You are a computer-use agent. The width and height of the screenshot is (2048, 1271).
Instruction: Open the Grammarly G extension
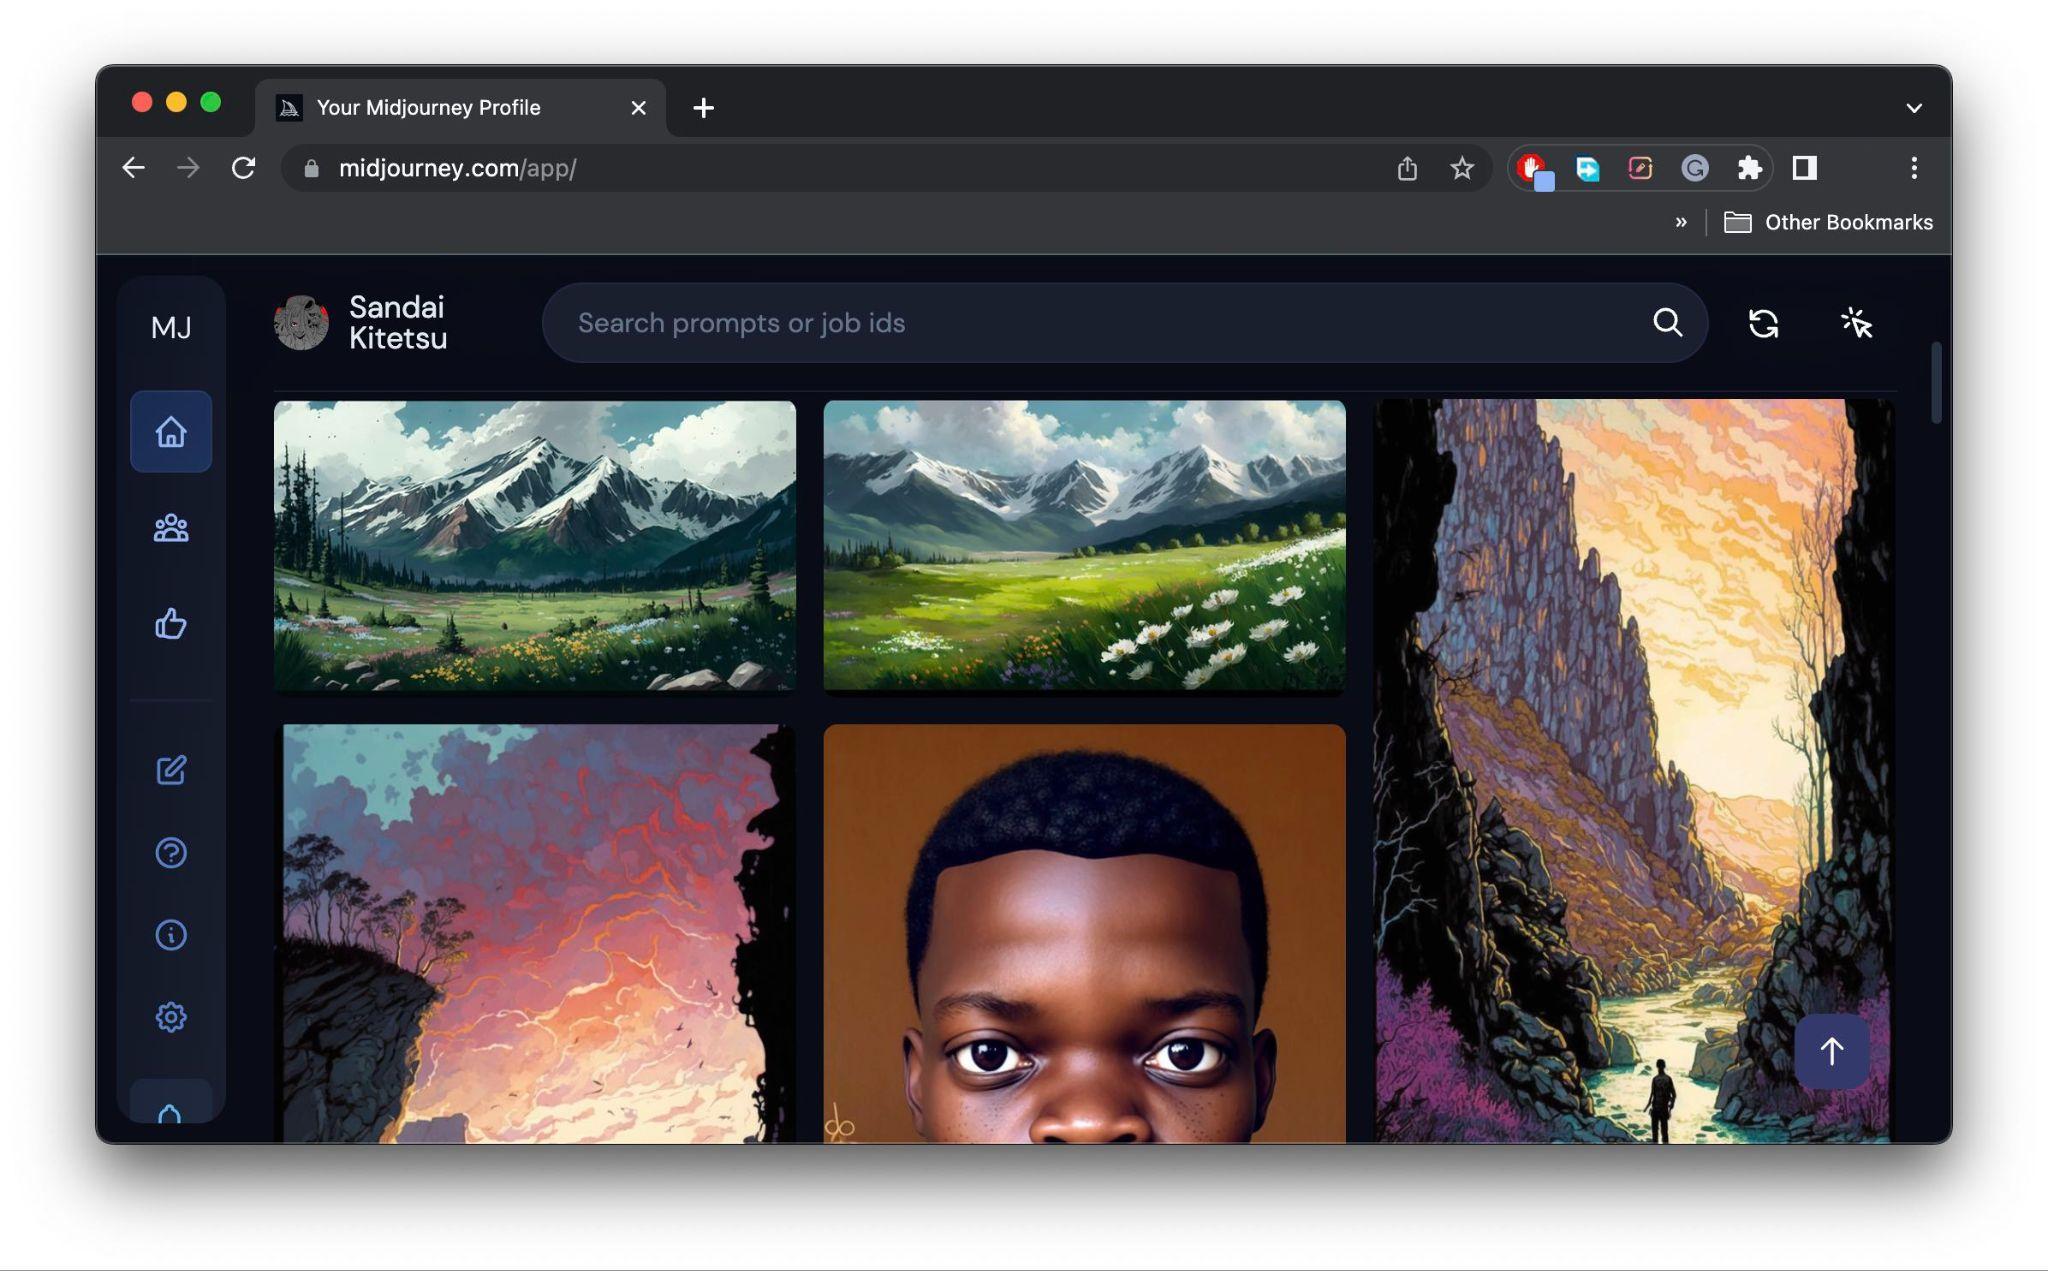tap(1694, 168)
